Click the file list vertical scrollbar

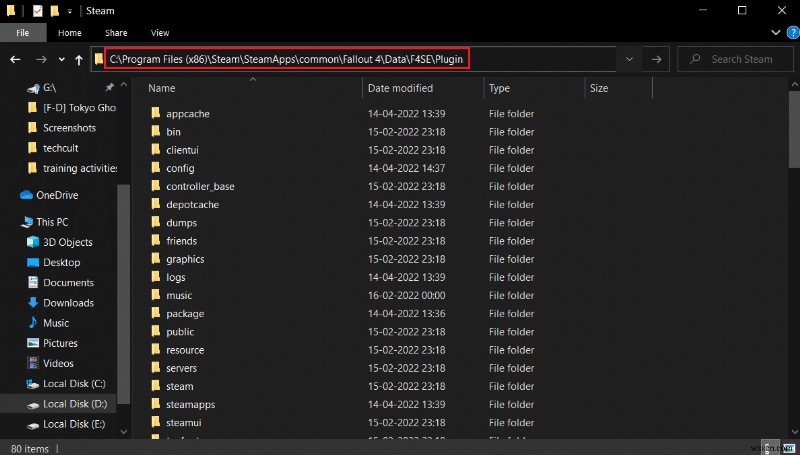click(794, 130)
